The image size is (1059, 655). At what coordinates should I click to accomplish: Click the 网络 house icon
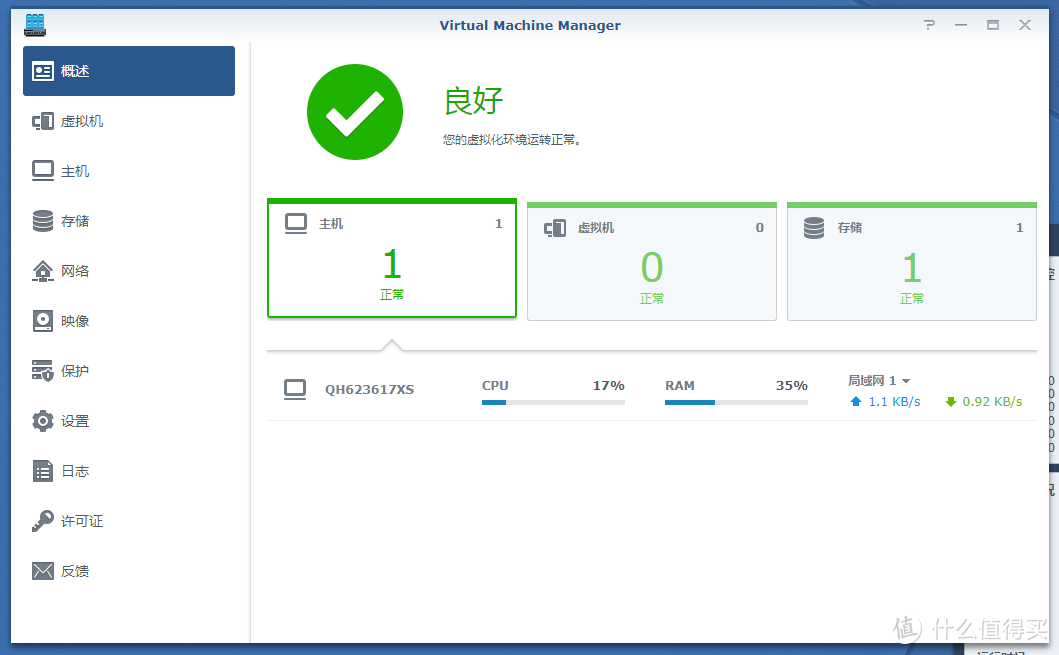pos(43,271)
